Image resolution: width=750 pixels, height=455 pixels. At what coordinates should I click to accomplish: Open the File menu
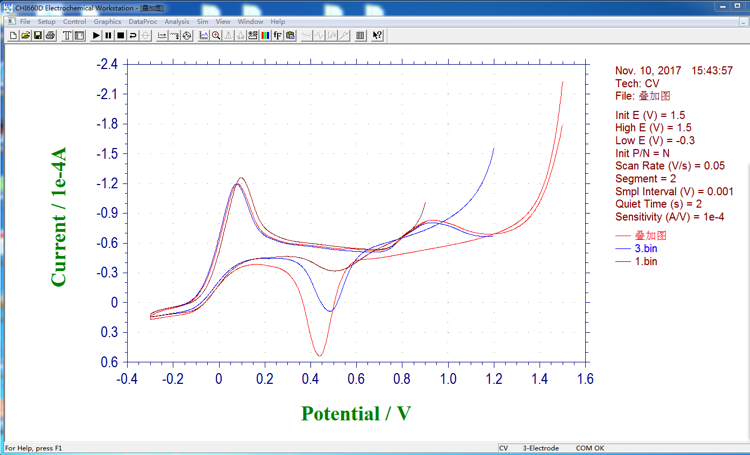click(x=25, y=22)
